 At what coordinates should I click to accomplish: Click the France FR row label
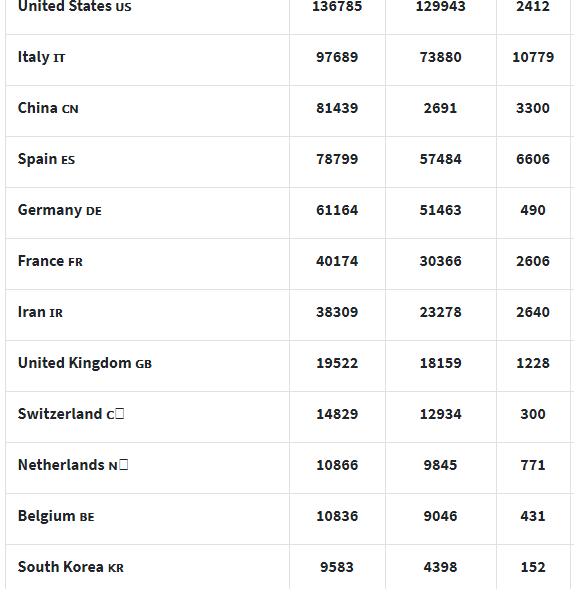coord(50,261)
